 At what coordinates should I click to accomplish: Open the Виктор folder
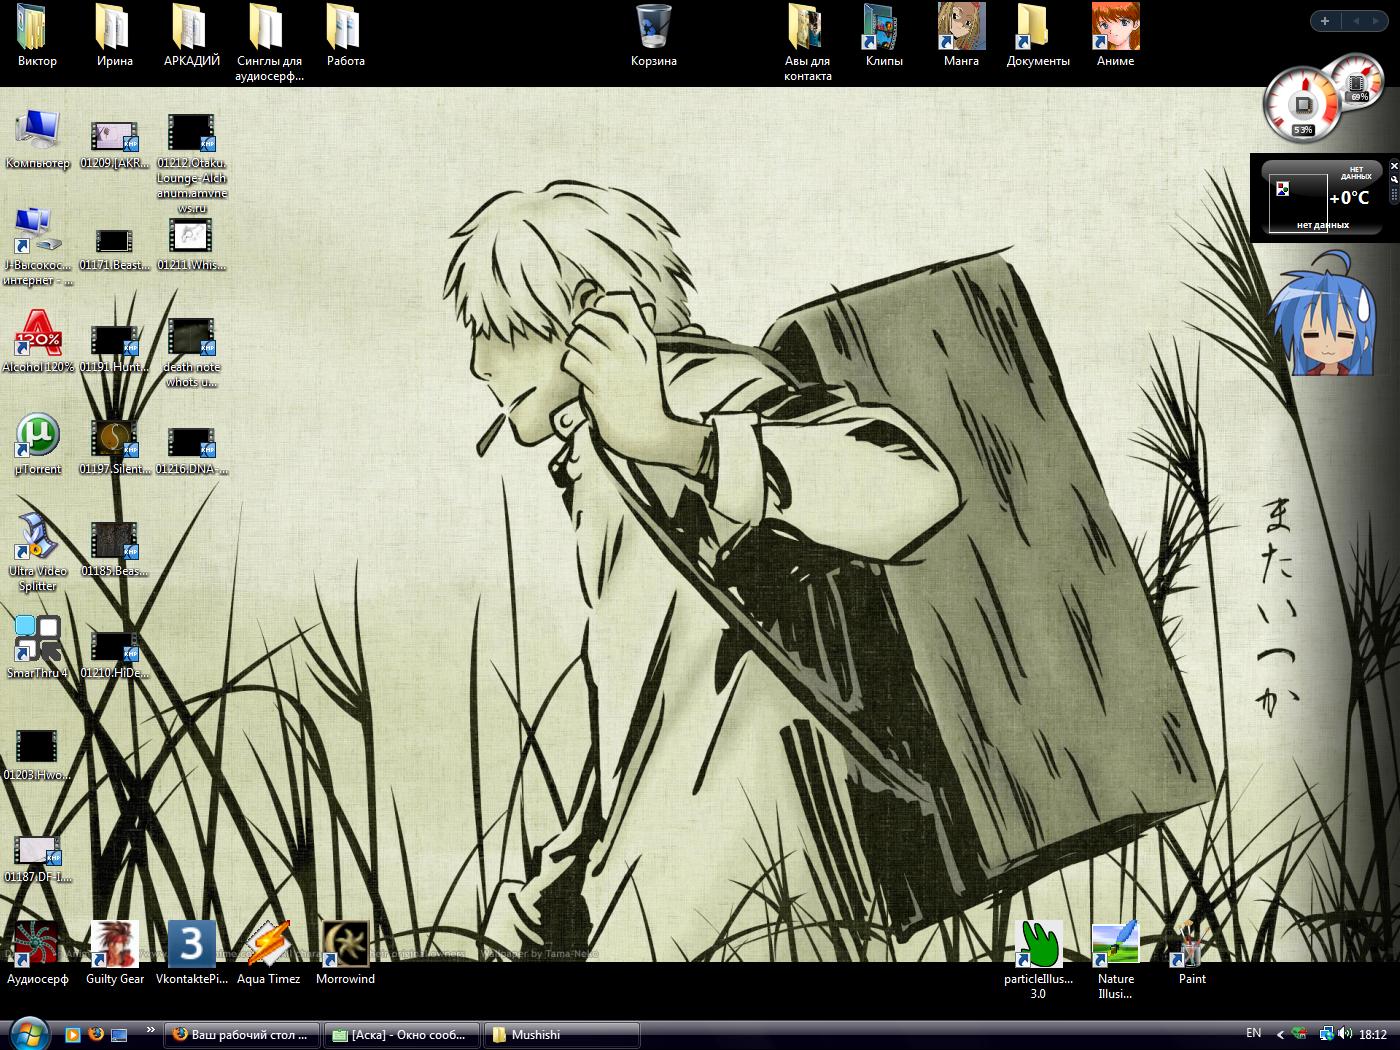(37, 36)
